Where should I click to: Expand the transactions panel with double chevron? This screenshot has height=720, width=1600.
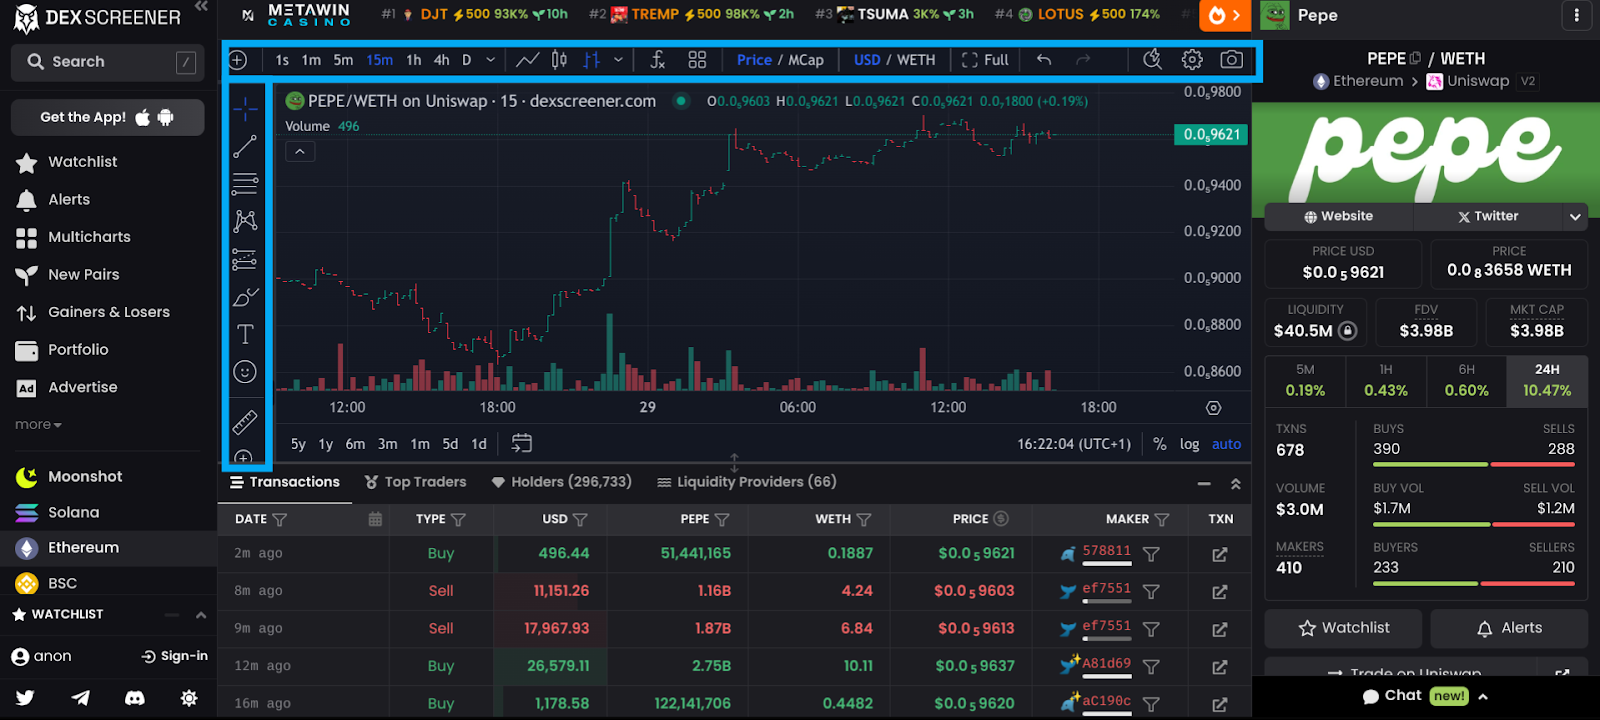(1236, 483)
